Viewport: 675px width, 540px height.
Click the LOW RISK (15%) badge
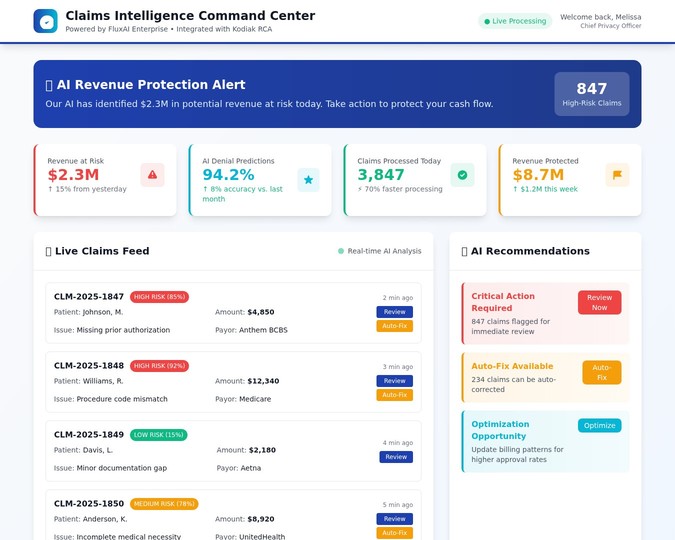(158, 434)
